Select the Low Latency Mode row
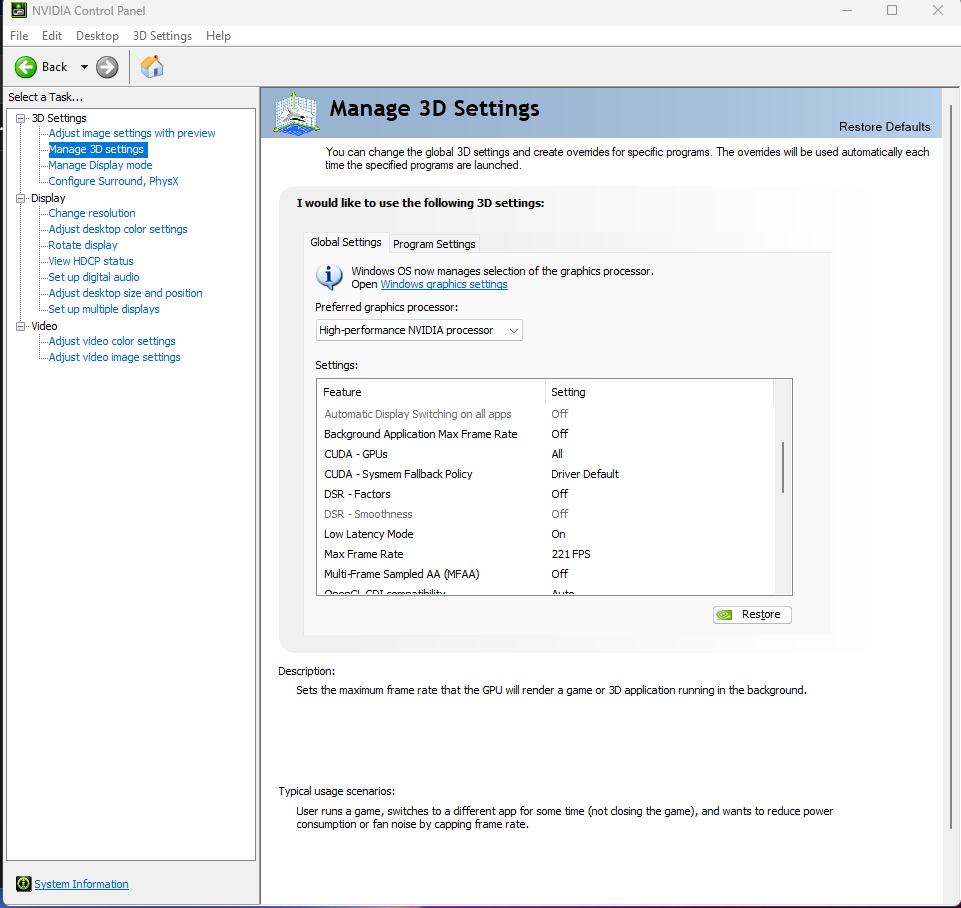This screenshot has width=961, height=908. tap(545, 534)
